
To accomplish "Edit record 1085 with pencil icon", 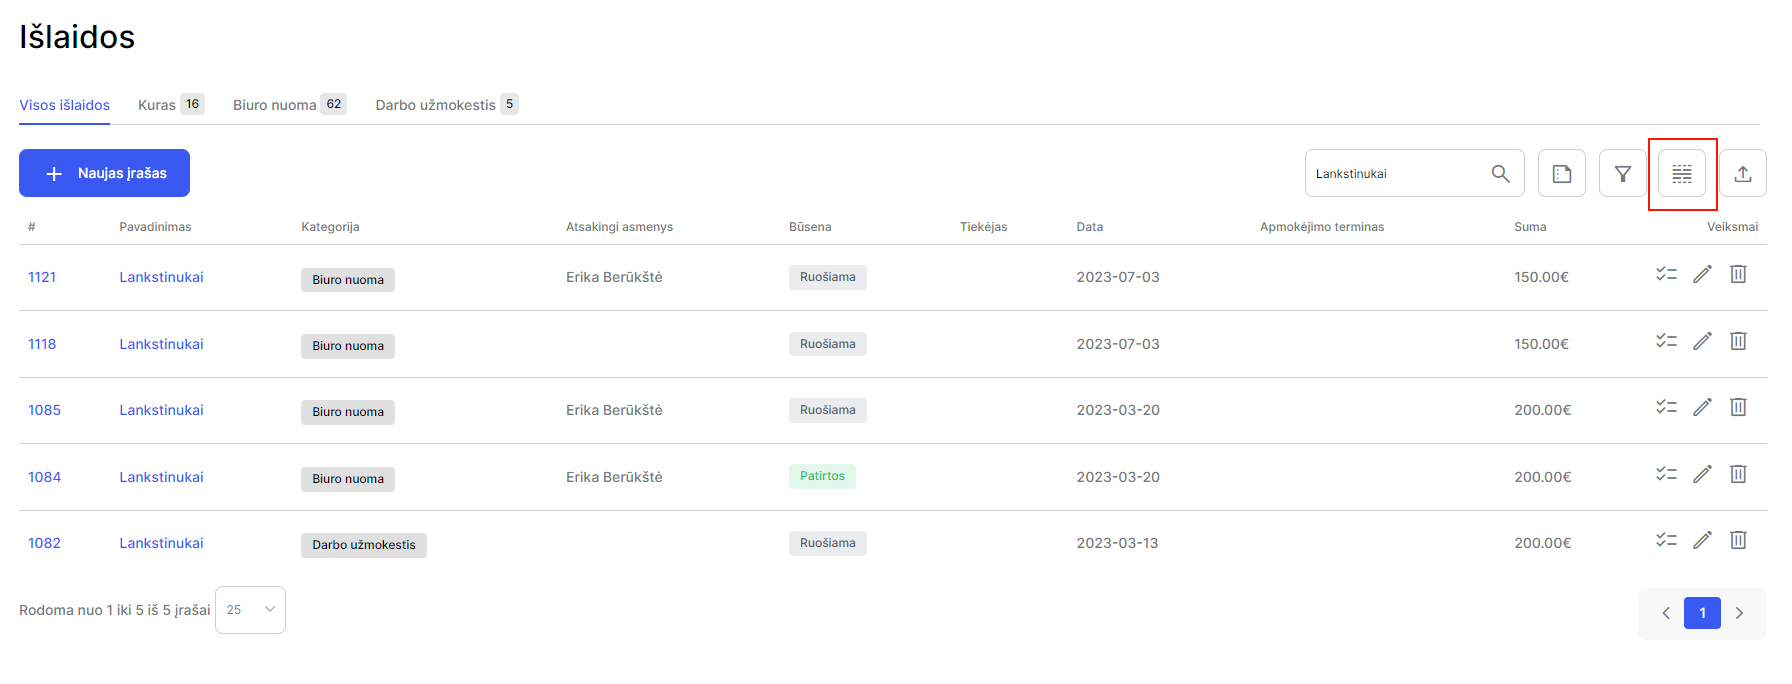I will click(1702, 407).
